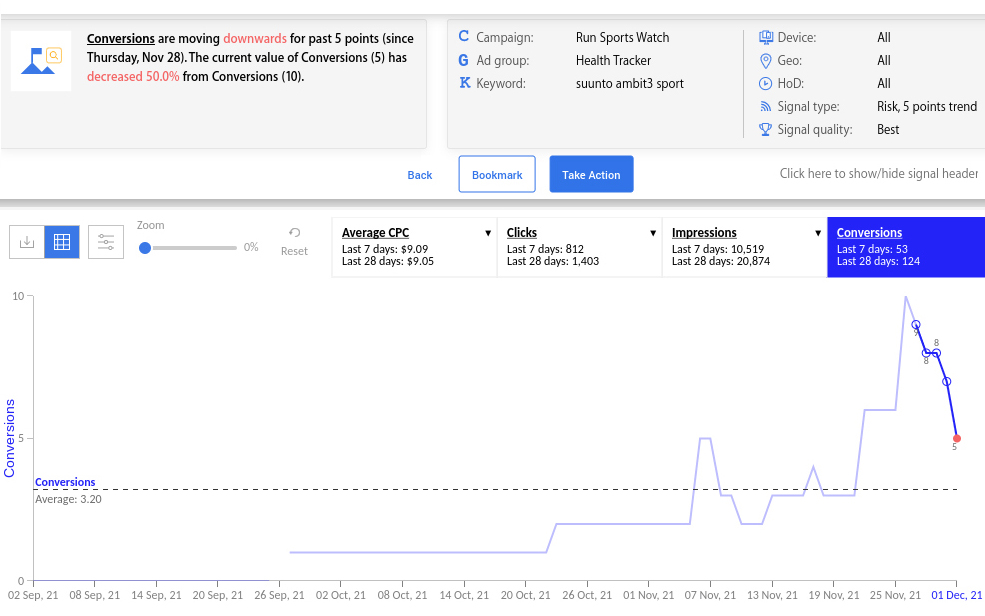The width and height of the screenshot is (985, 616).
Task: Click the HoD clock icon
Action: point(766,84)
